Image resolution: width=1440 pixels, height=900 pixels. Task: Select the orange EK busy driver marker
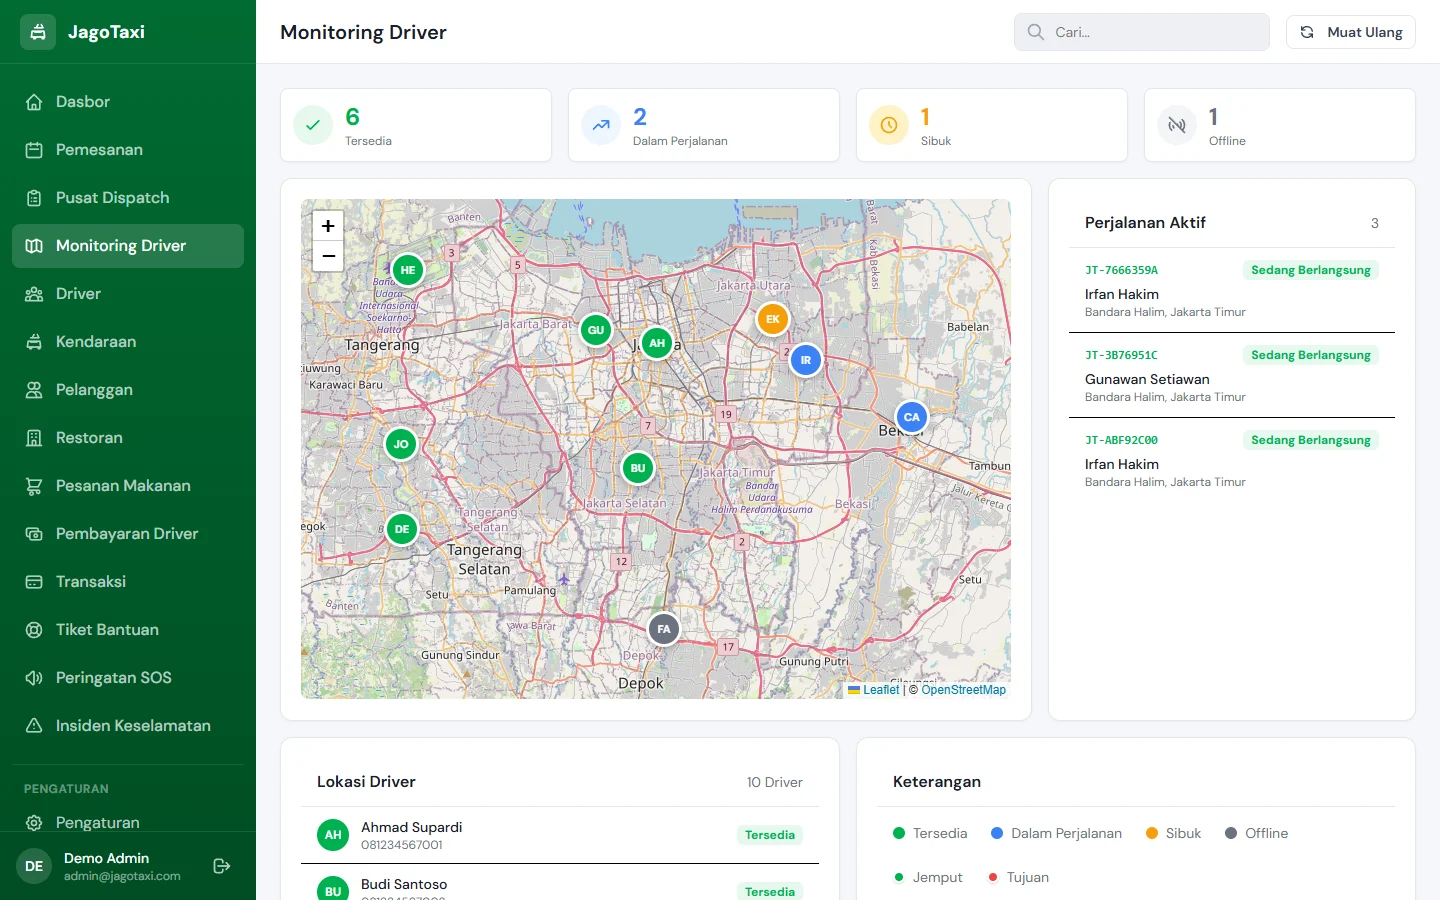click(773, 319)
